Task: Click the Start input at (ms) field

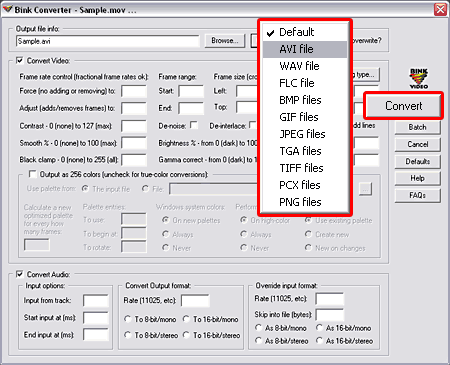Action: click(x=96, y=318)
